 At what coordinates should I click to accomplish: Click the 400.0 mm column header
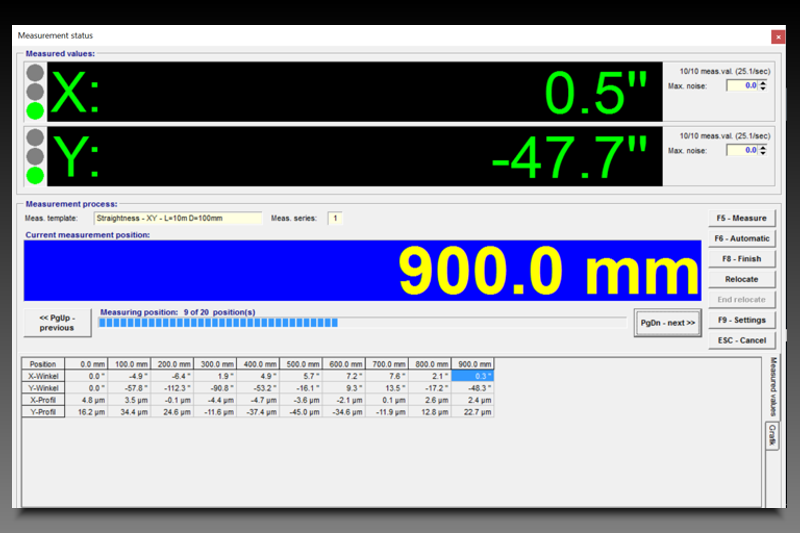(x=258, y=364)
